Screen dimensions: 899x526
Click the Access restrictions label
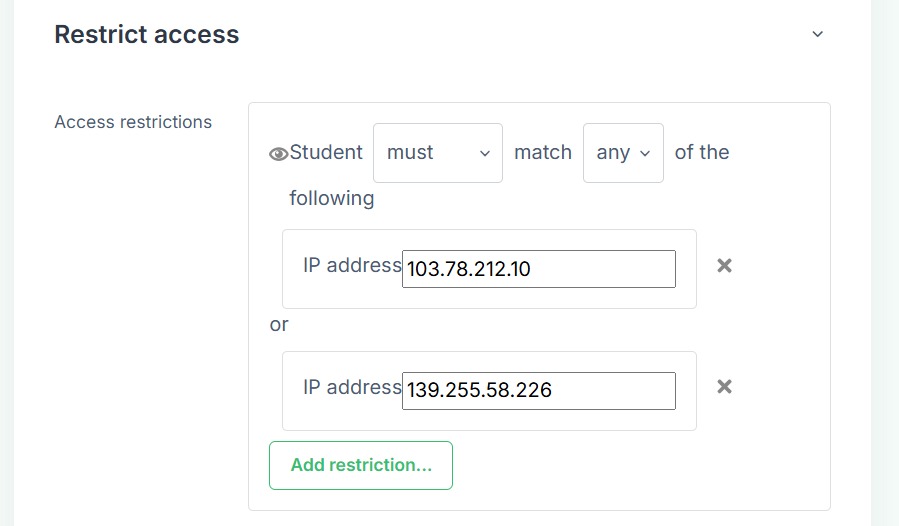133,122
